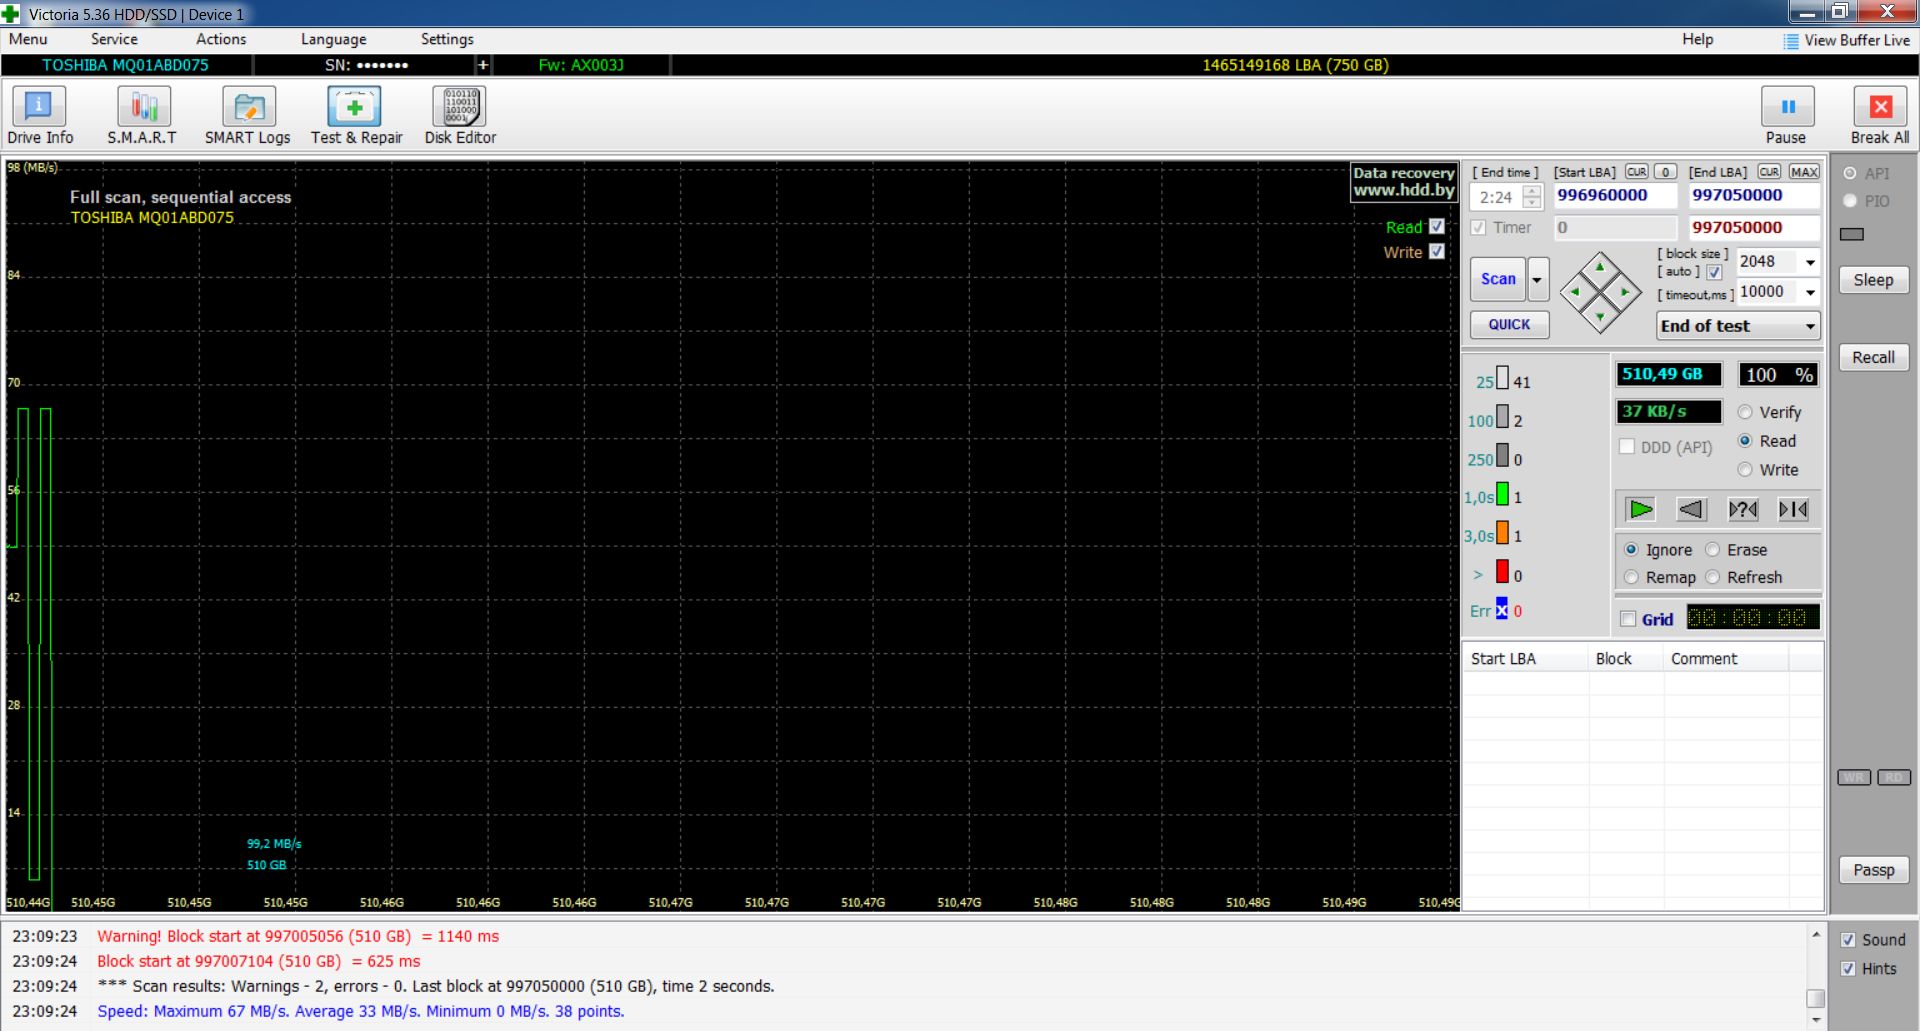Select the Verify radio button
The width and height of the screenshot is (1920, 1031).
[x=1745, y=412]
